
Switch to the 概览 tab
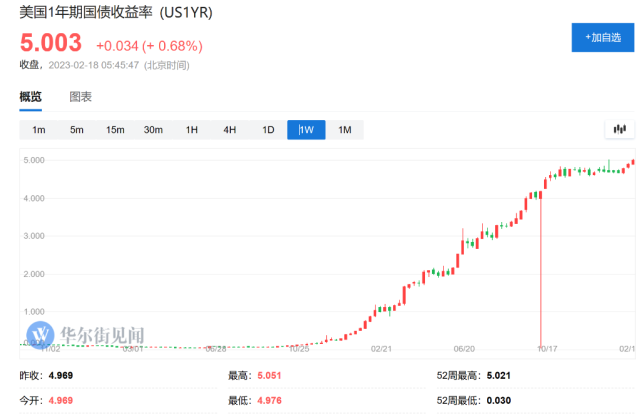tap(31, 97)
